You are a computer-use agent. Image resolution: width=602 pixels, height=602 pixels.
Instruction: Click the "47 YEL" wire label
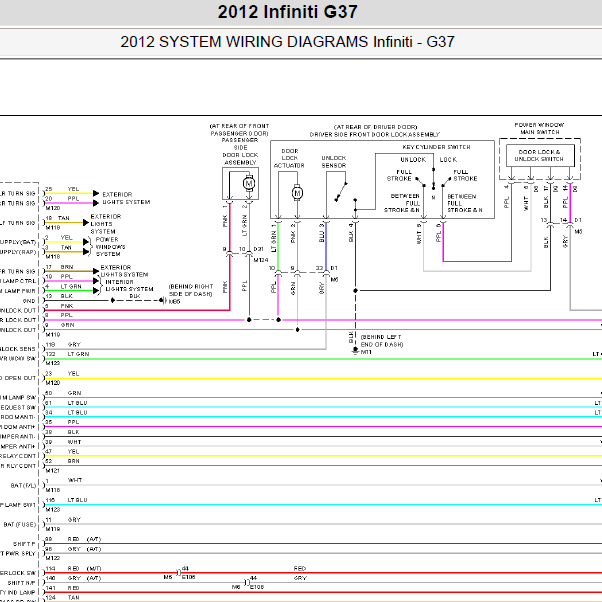62,452
